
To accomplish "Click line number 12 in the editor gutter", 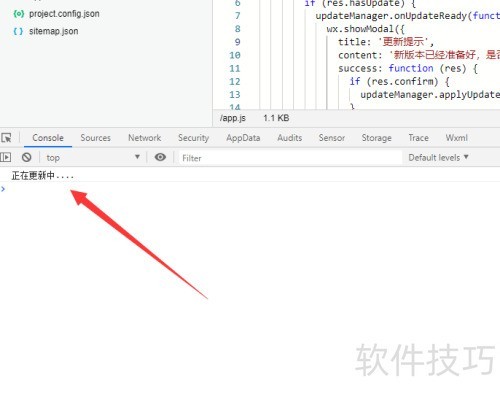I will (235, 81).
